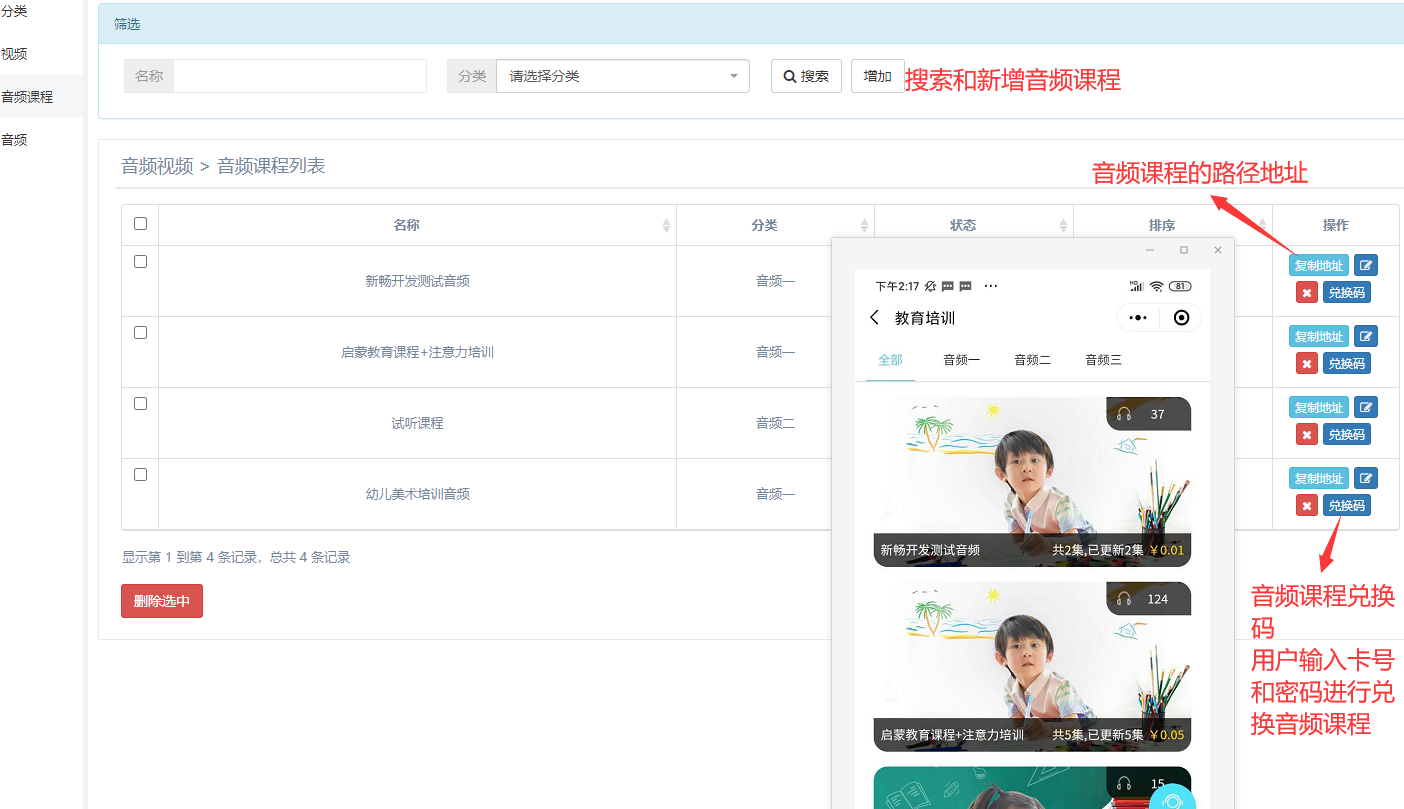Image resolution: width=1404 pixels, height=809 pixels.
Task: Sort table by 分类 column arrows
Action: point(865,225)
